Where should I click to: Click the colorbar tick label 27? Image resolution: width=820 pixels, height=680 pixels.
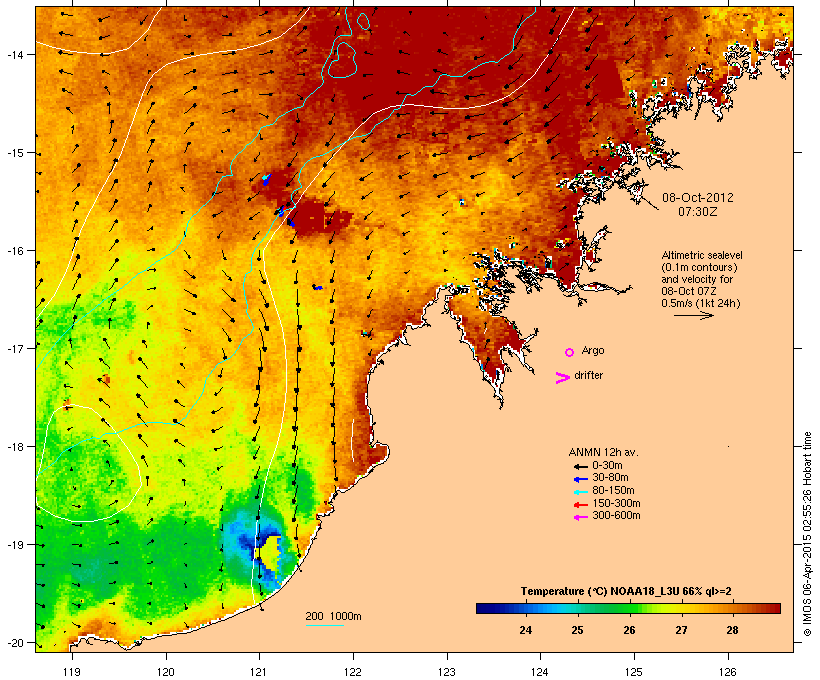(680, 630)
